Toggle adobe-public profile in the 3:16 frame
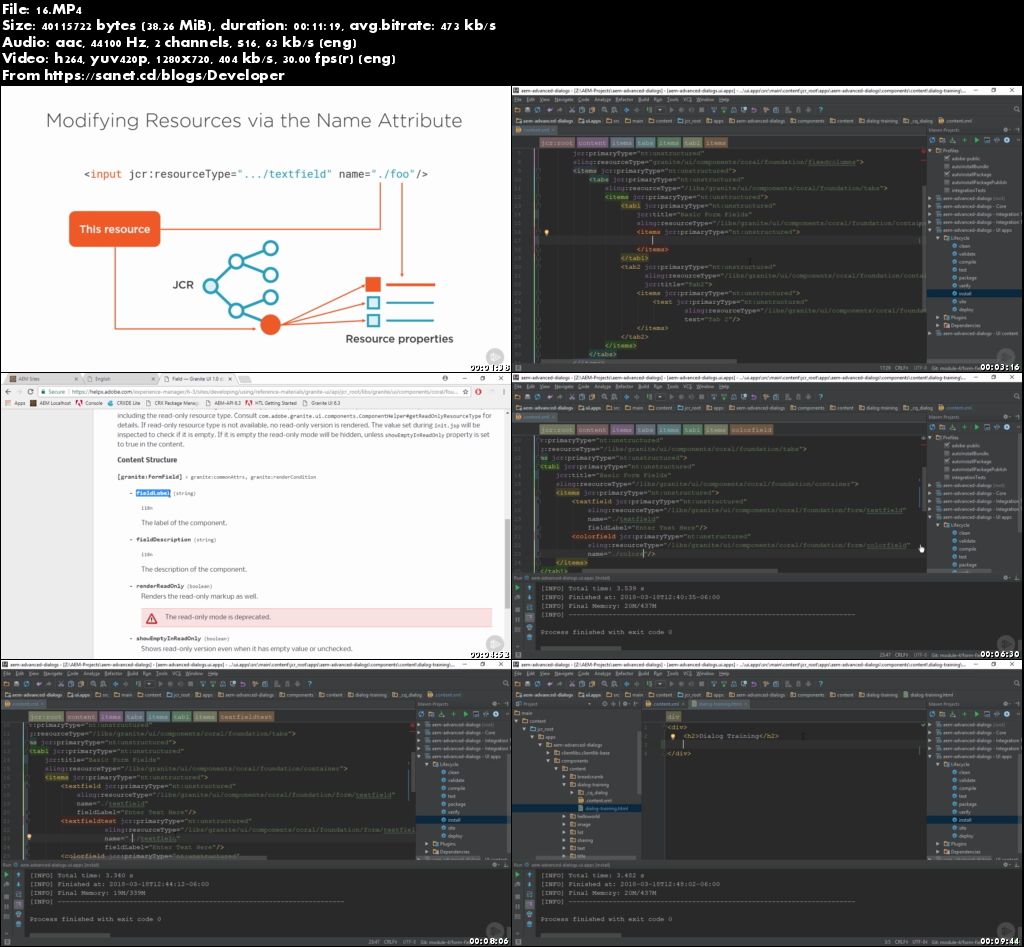The image size is (1024, 947). point(946,159)
